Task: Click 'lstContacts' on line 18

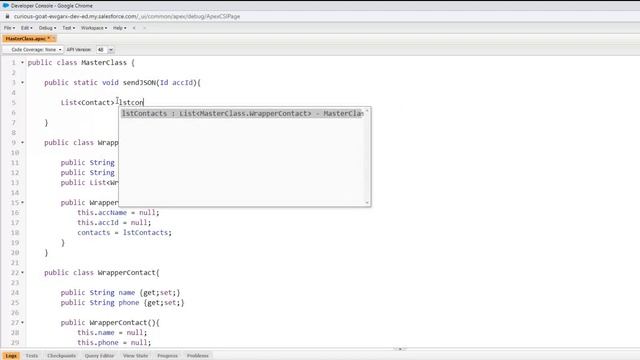Action: pos(145,233)
